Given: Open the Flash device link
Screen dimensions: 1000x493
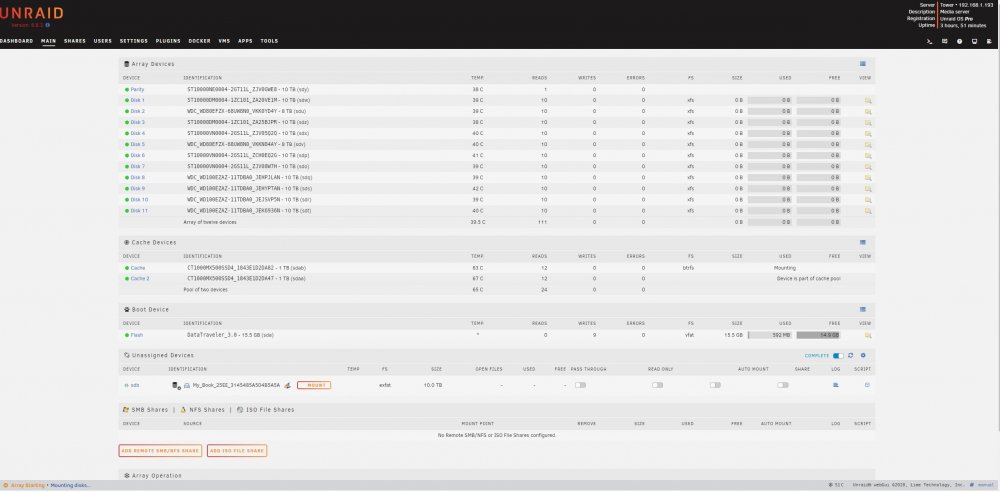Looking at the screenshot, I should 136,335.
